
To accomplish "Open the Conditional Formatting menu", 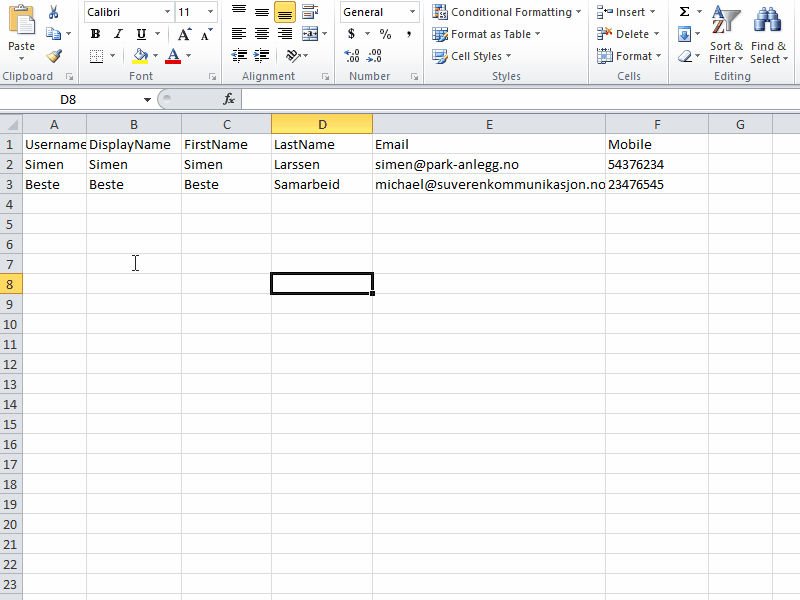I will tap(507, 12).
